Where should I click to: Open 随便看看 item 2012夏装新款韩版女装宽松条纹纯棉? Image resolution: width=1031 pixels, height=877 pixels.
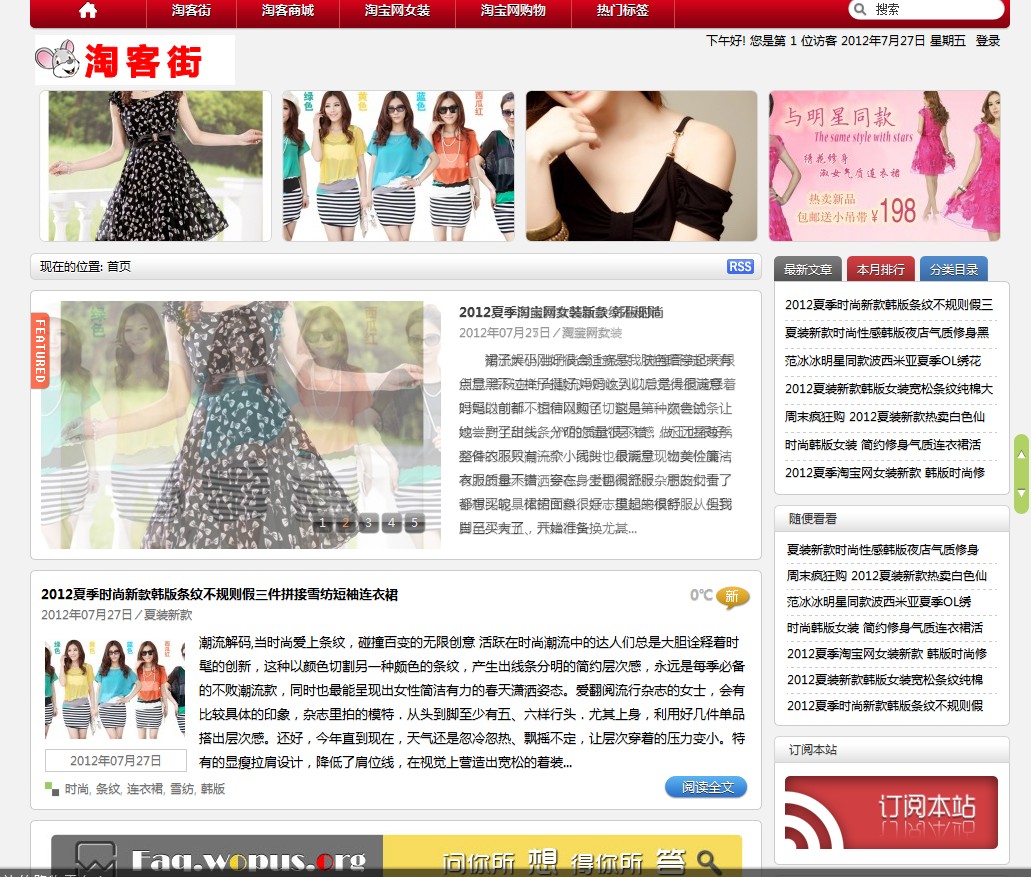point(885,680)
